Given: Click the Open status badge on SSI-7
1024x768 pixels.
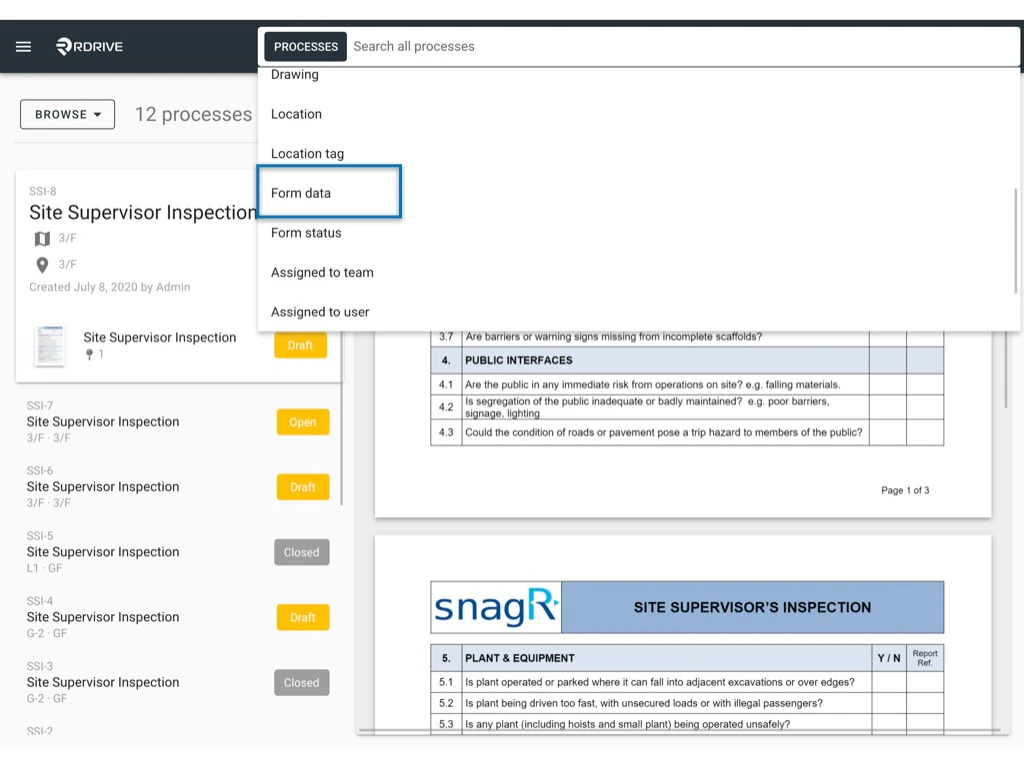Looking at the screenshot, I should click(x=302, y=422).
